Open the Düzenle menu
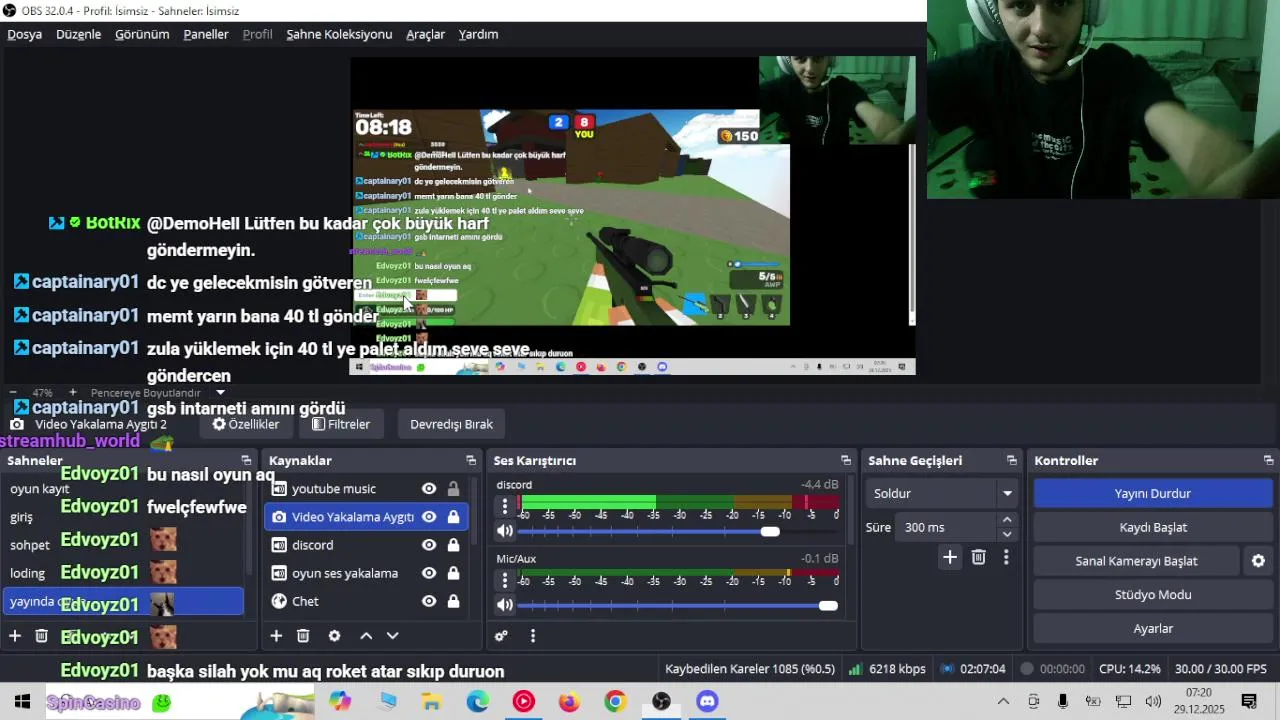1280x720 pixels. (79, 34)
